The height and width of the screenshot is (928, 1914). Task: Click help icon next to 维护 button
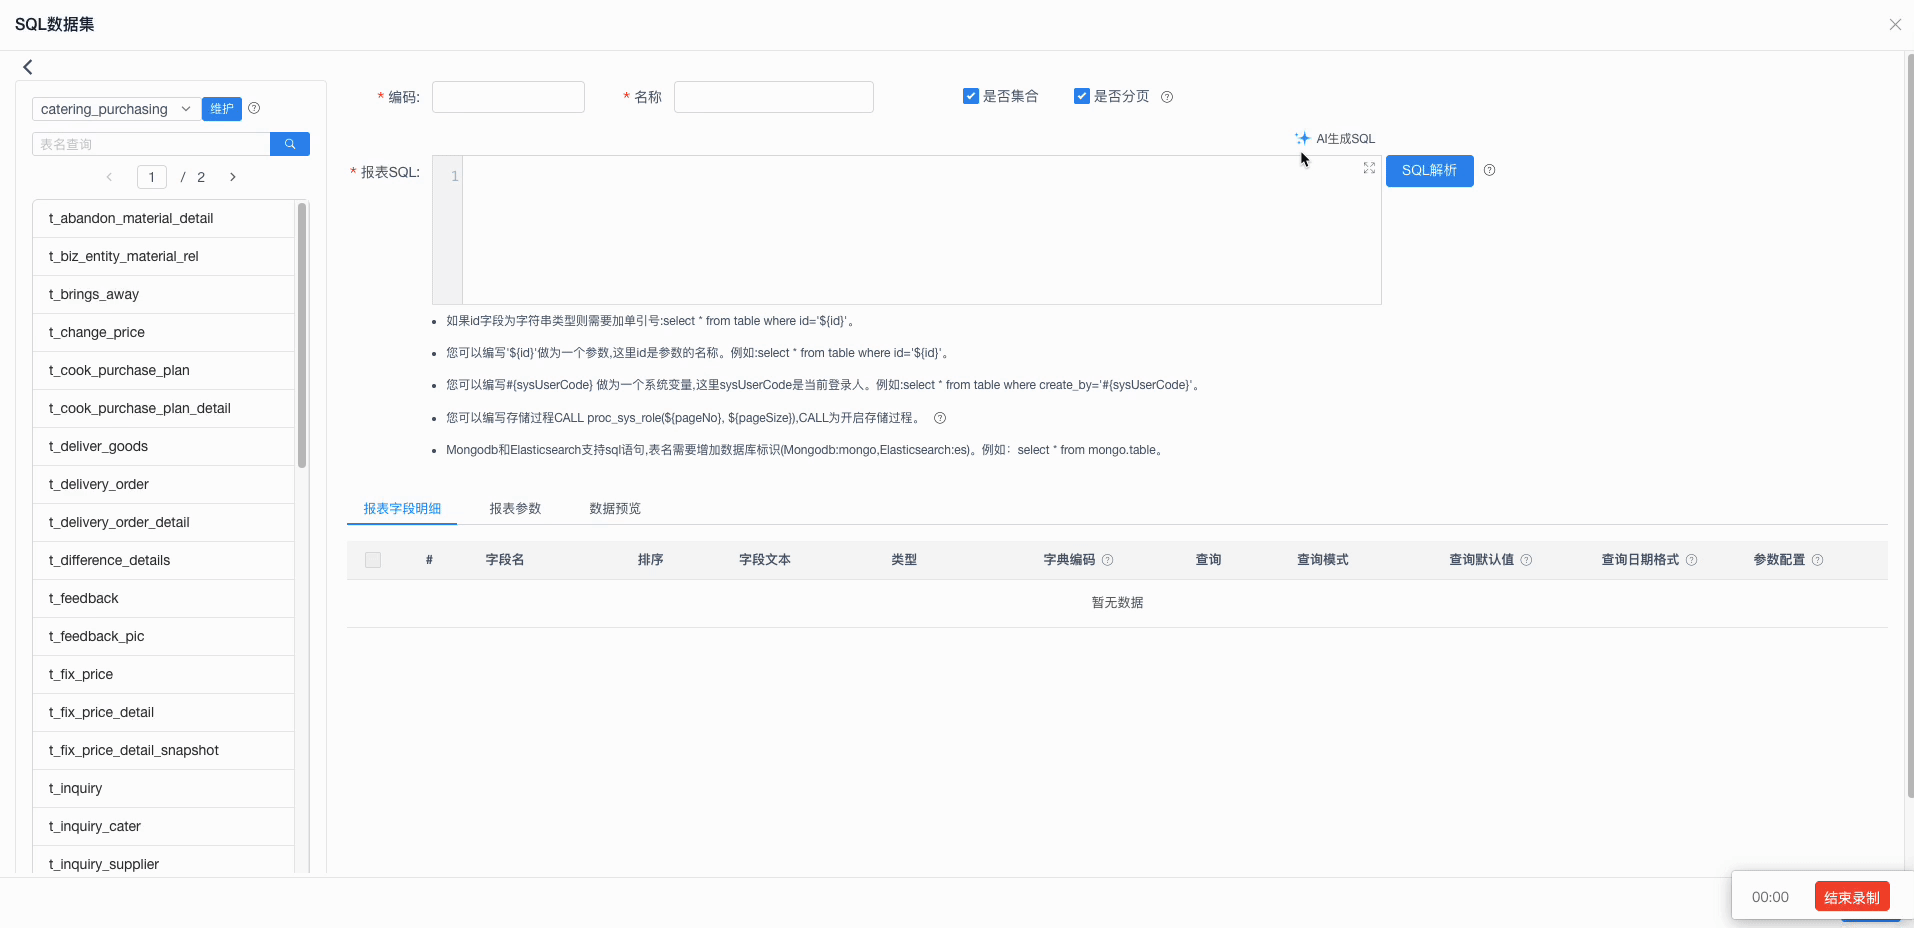click(254, 108)
